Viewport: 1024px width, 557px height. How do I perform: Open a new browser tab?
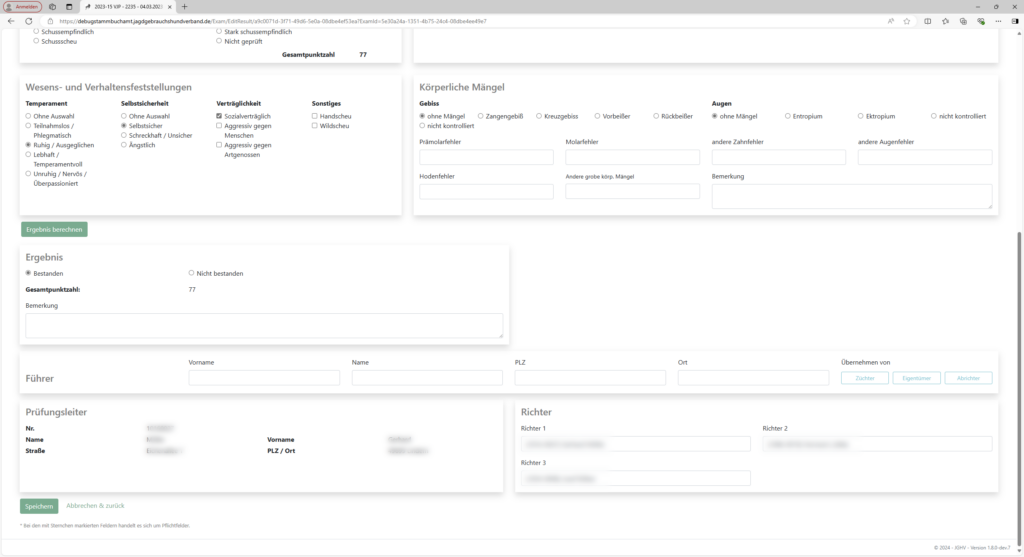[184, 7]
